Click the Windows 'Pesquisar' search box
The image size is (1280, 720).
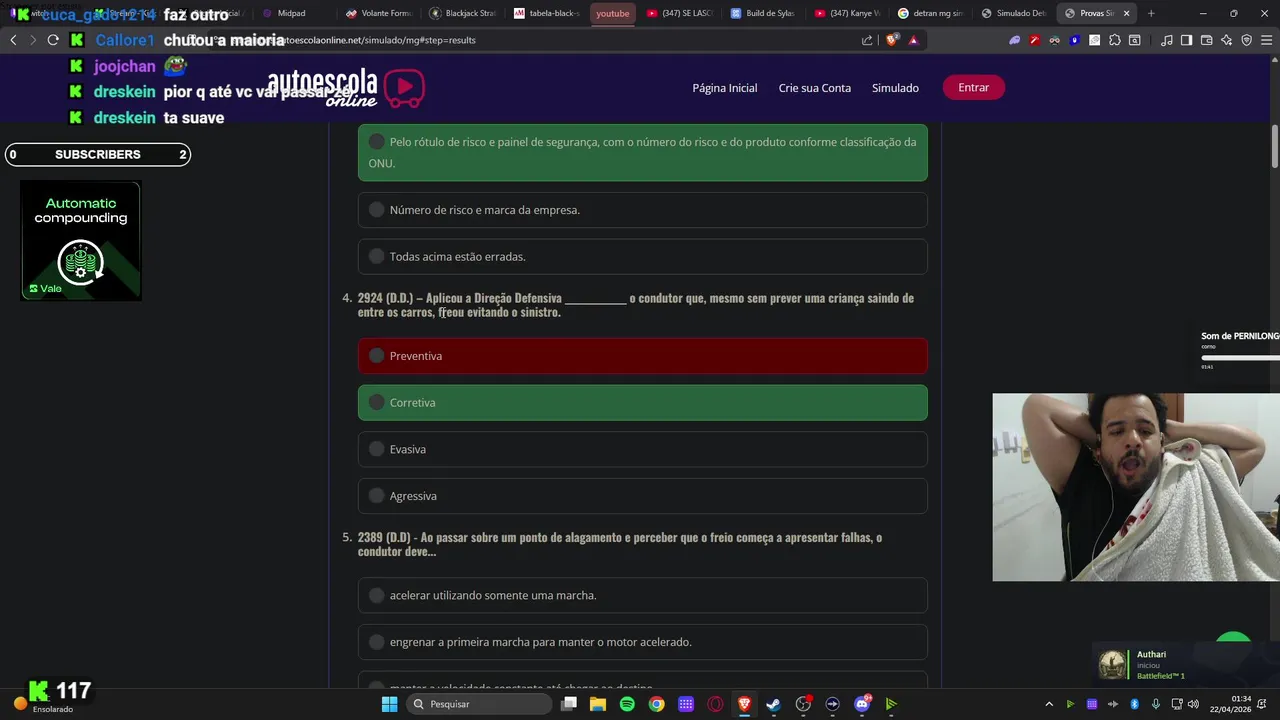click(480, 704)
